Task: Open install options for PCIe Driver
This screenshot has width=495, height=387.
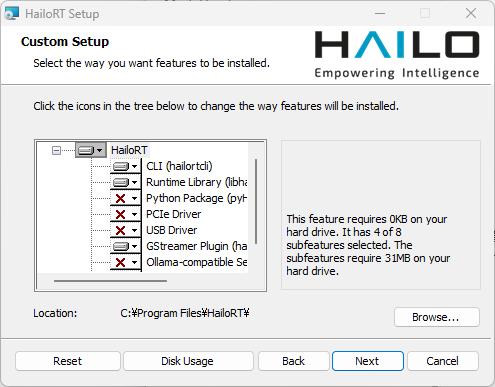Action: [x=126, y=214]
